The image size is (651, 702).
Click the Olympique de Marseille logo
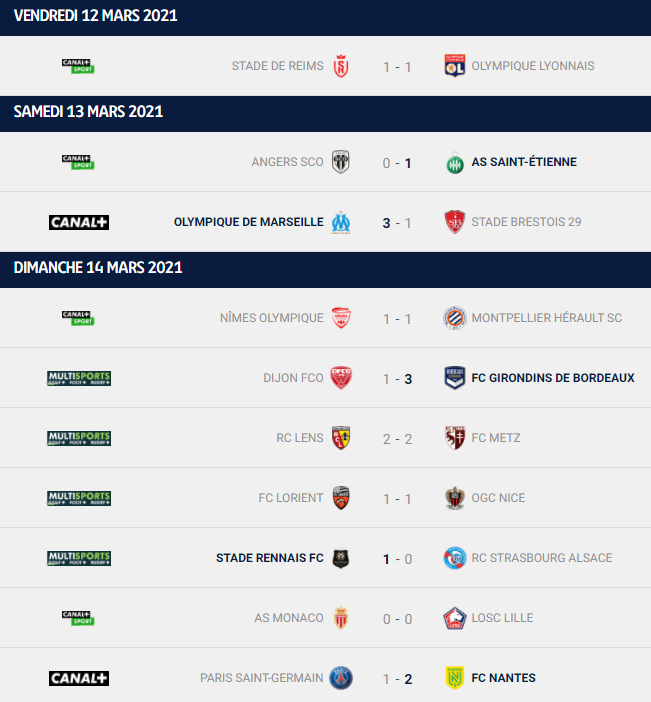[x=341, y=222]
